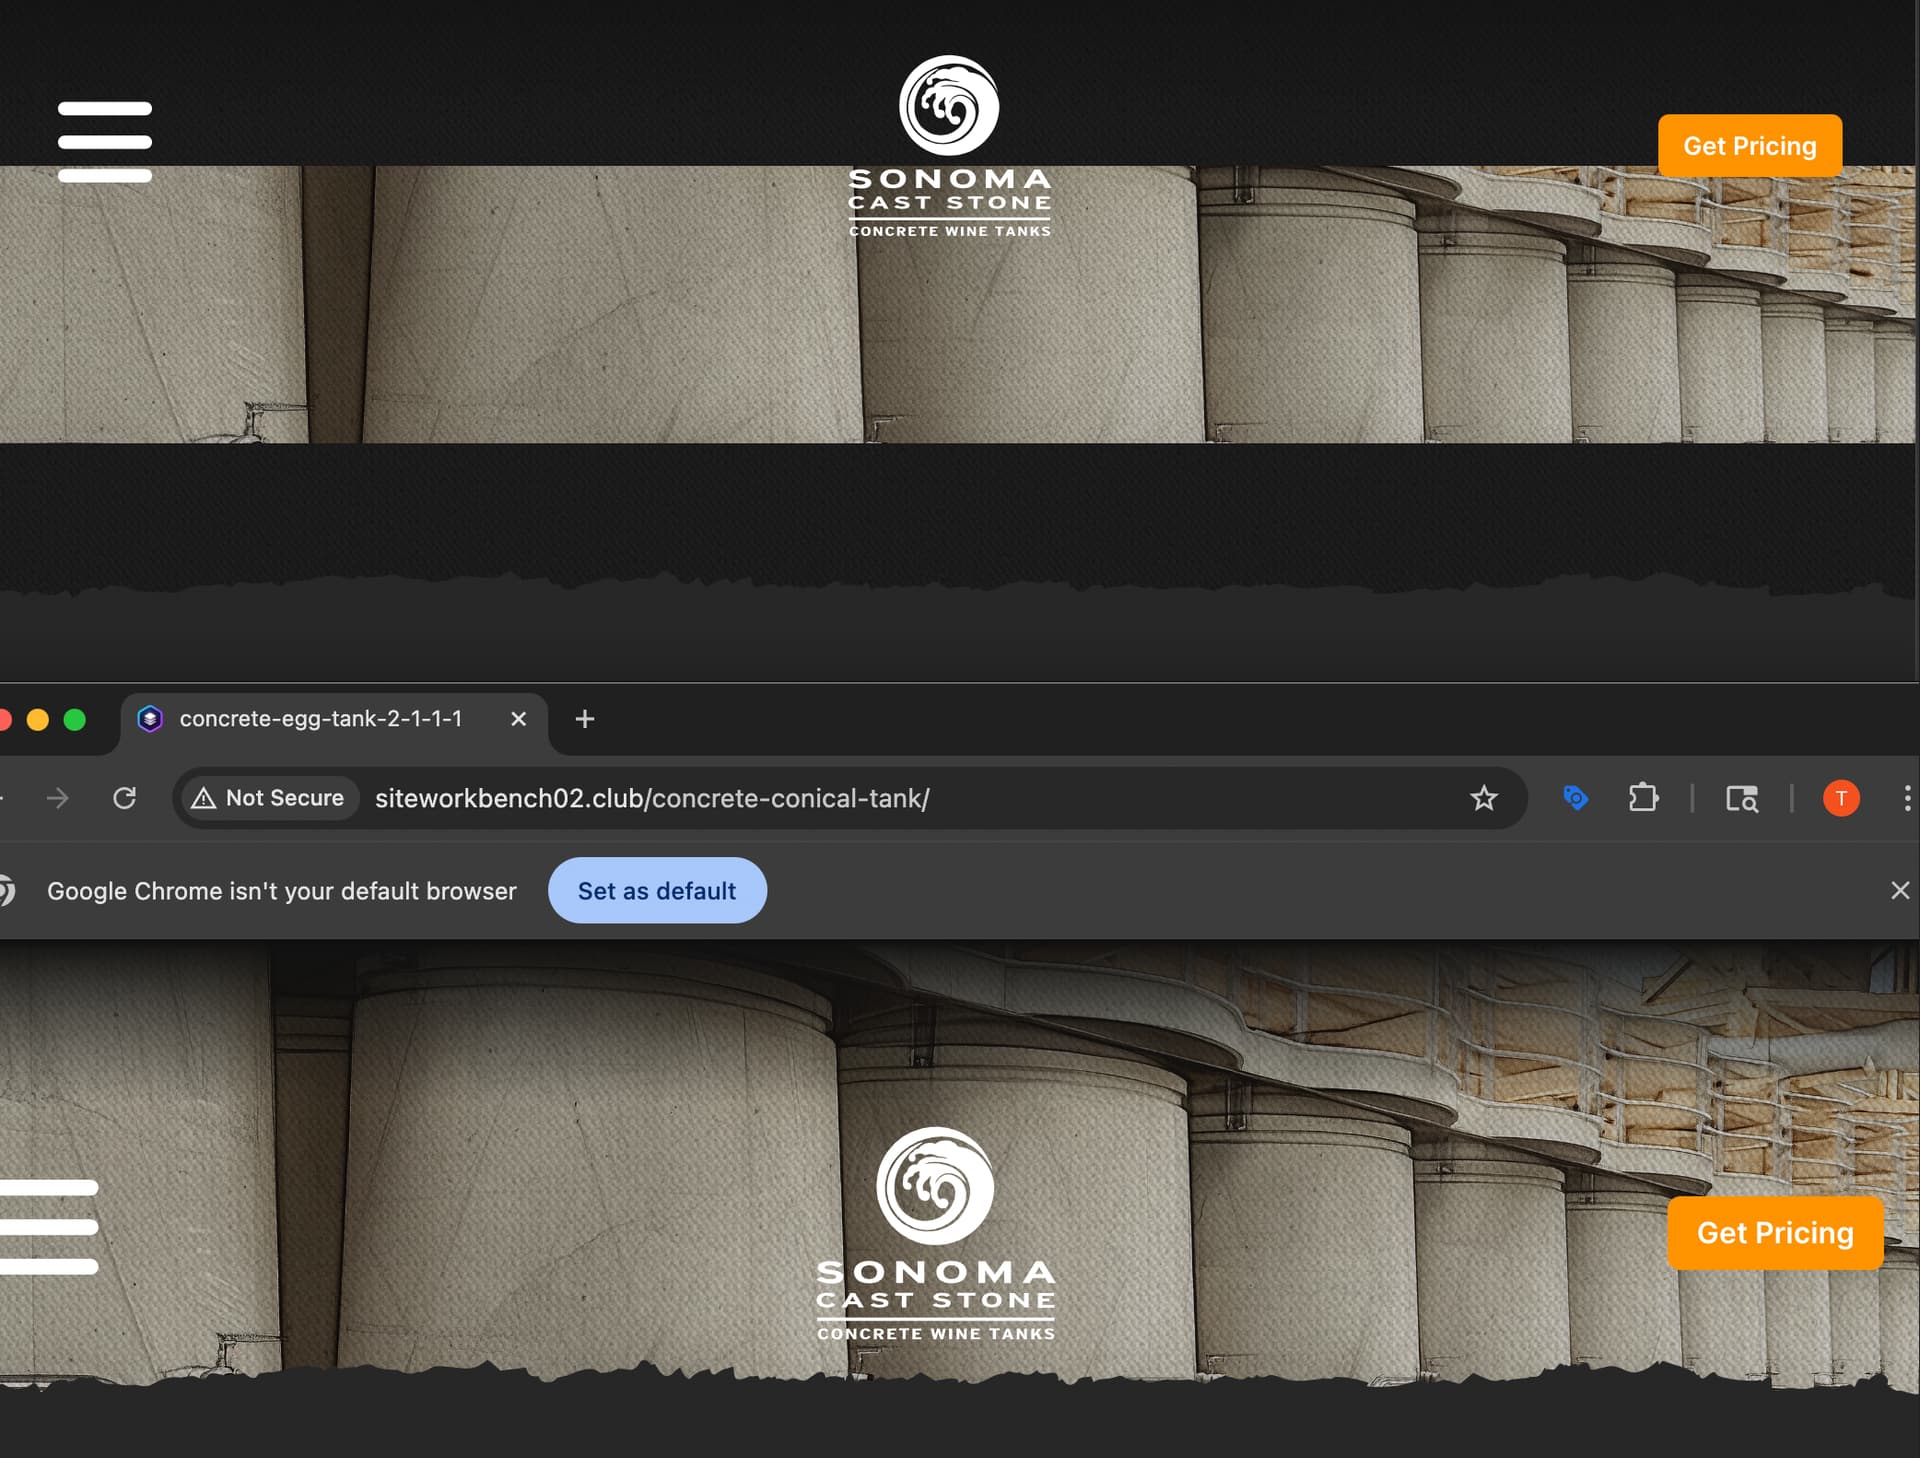Click the search-with-lens toolbar icon

click(x=1741, y=798)
